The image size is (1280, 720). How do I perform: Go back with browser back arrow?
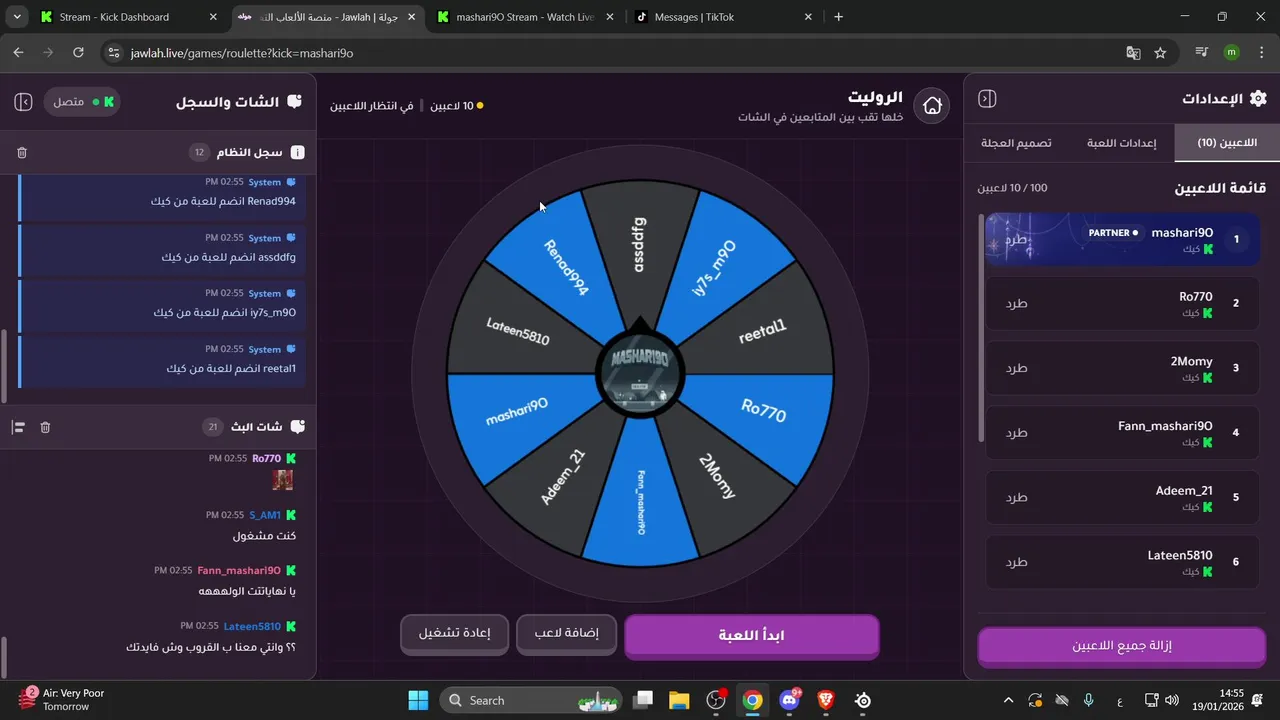18,53
